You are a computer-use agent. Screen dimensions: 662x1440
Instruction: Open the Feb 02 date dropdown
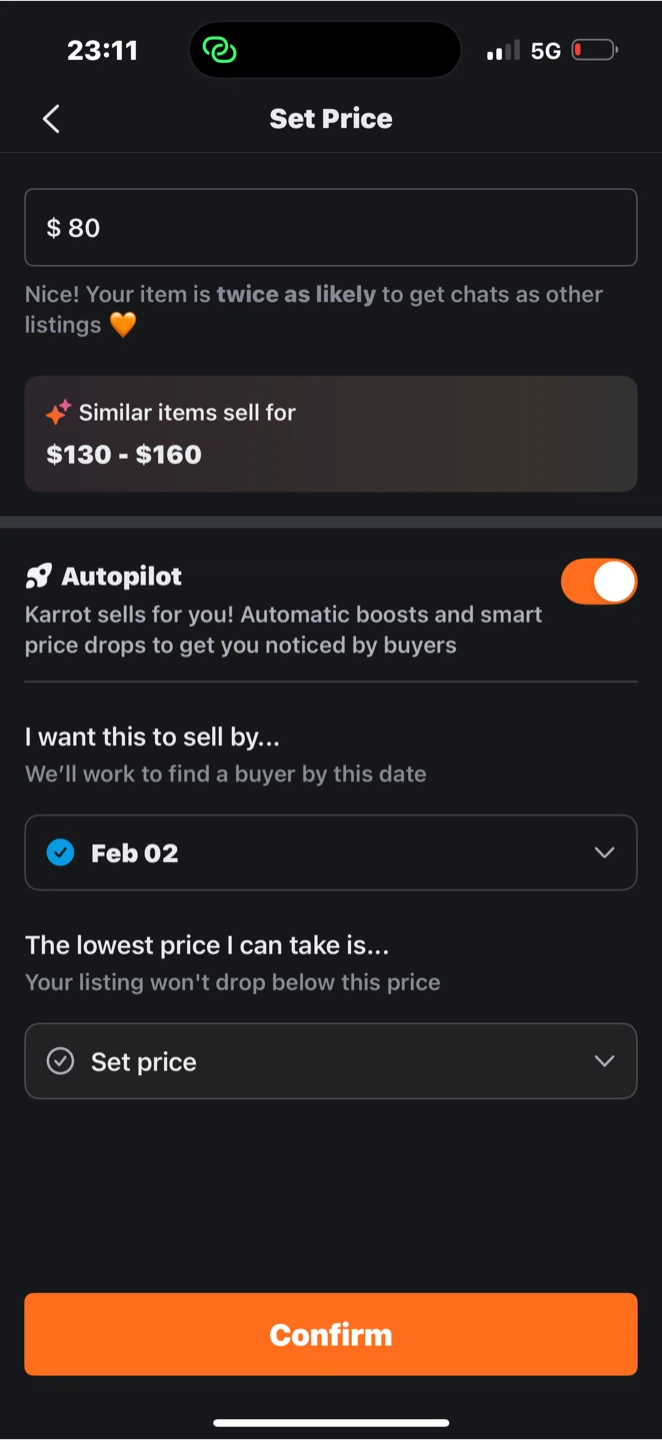coord(331,853)
